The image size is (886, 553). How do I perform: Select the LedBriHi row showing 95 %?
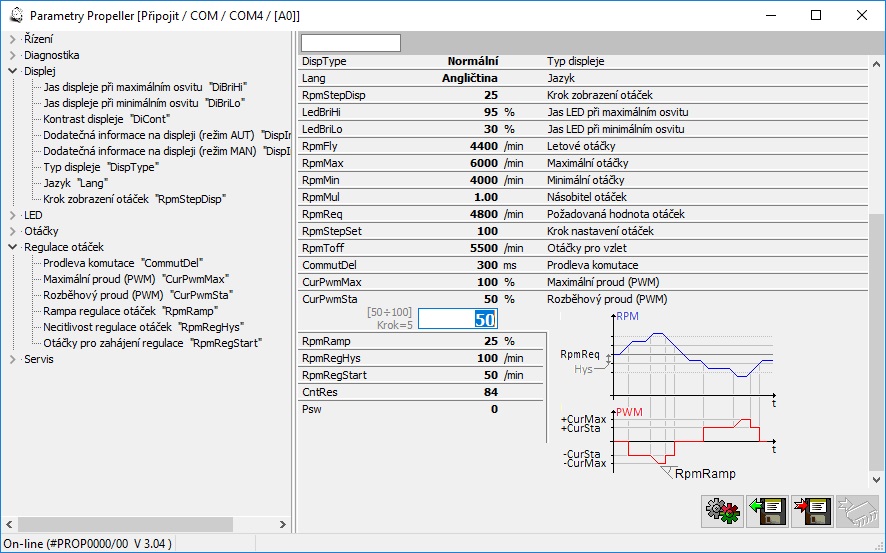coord(583,112)
